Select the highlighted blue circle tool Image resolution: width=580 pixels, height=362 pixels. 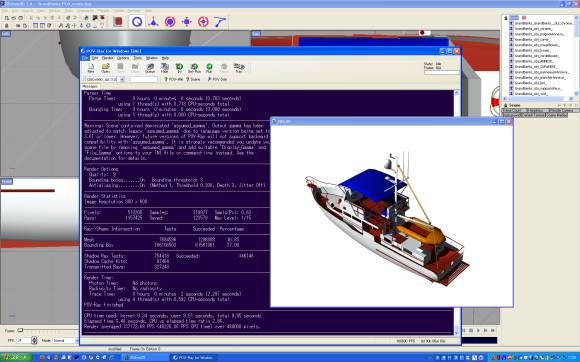click(137, 22)
